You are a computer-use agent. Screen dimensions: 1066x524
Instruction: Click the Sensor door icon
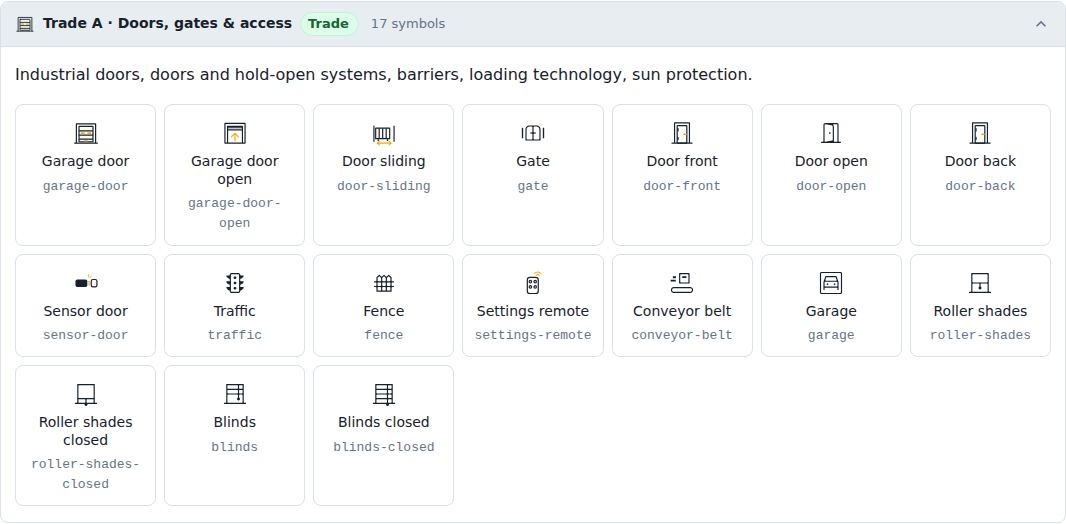tap(86, 283)
